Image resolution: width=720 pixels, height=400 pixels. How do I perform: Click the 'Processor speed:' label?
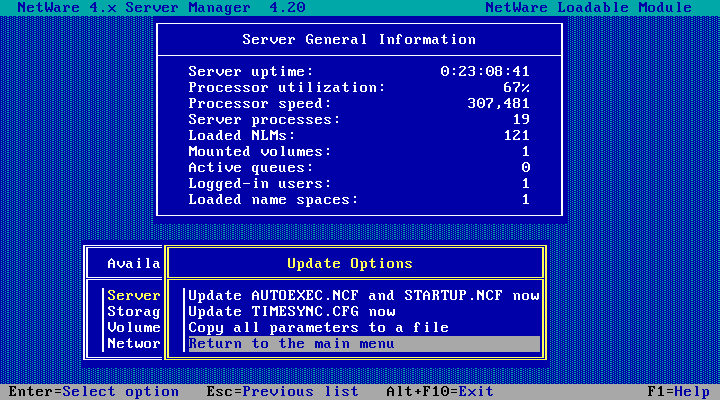pos(260,103)
